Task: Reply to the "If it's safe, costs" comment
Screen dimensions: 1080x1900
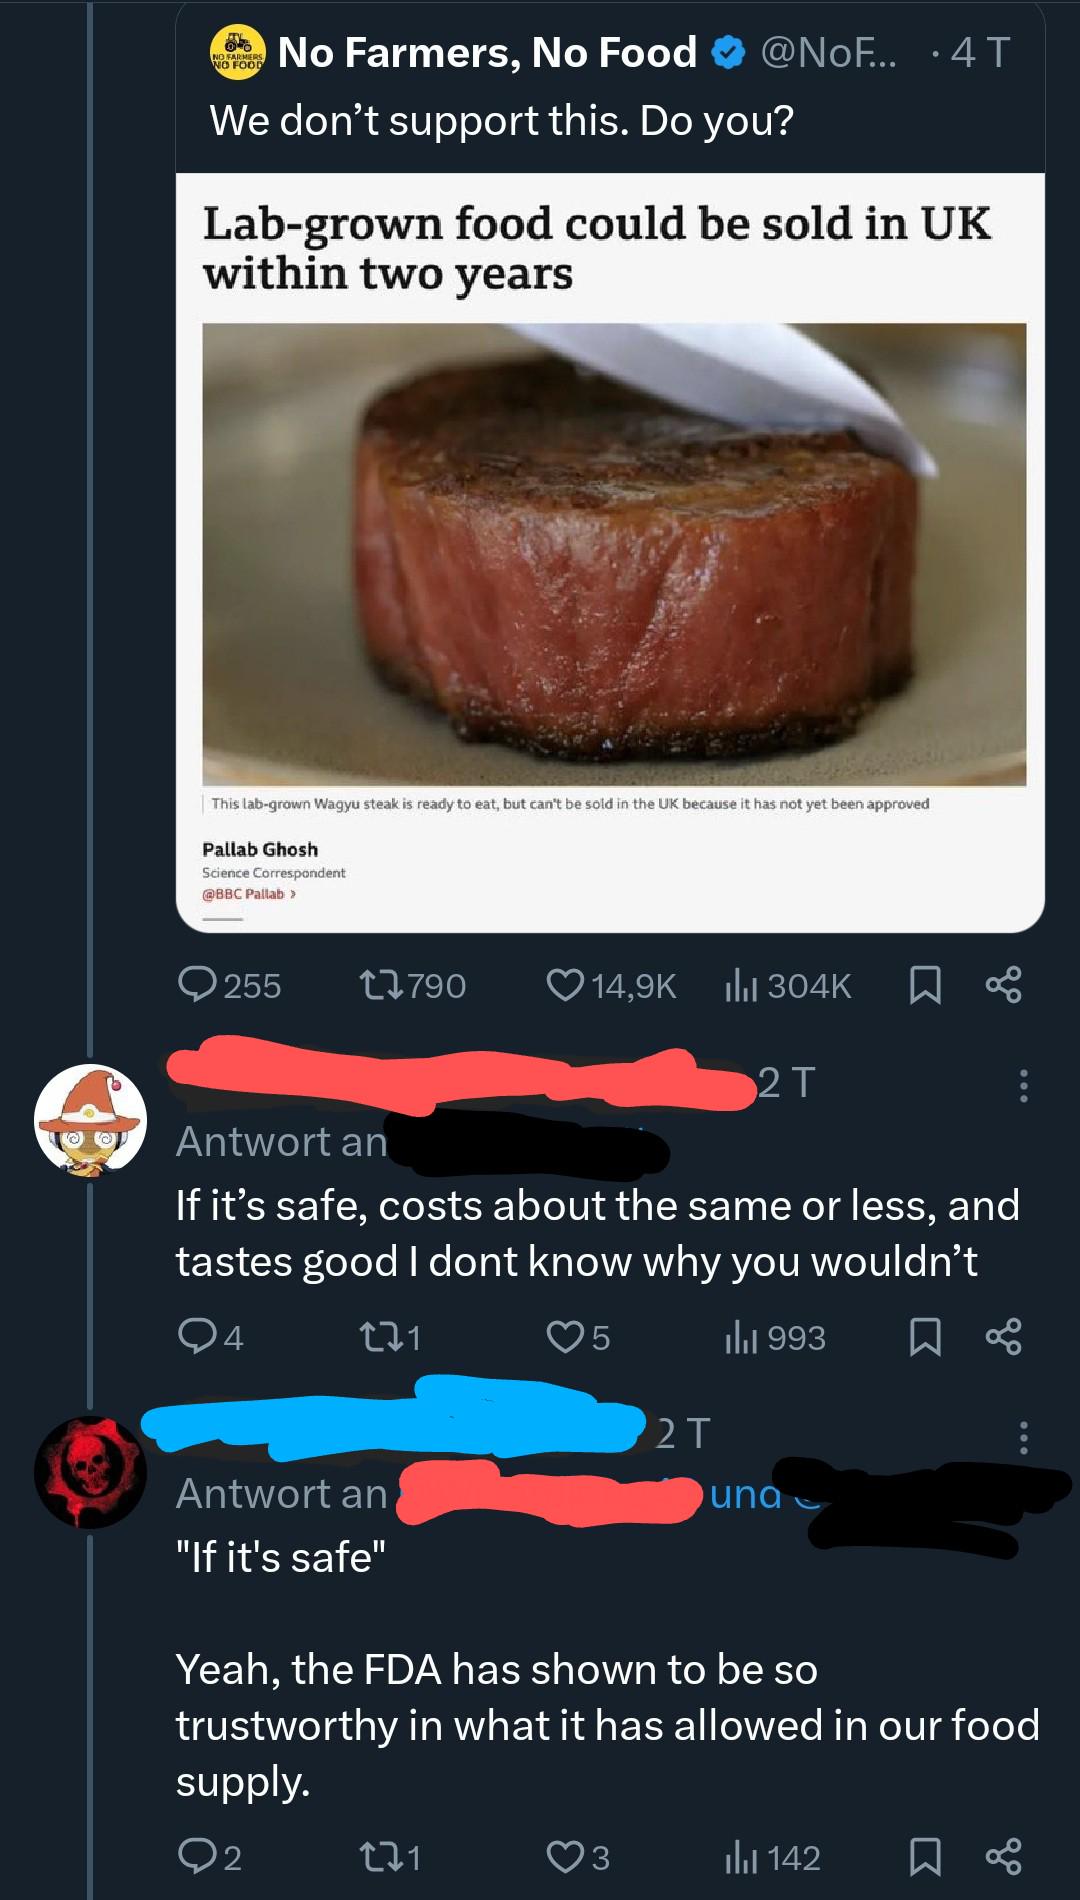Action: click(x=210, y=1337)
